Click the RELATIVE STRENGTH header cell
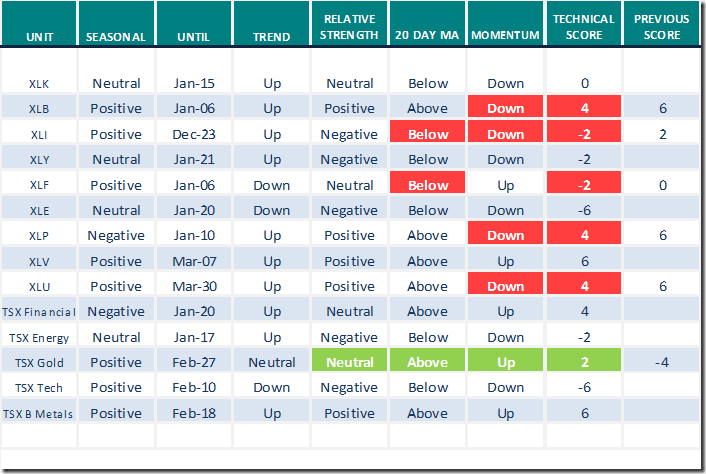This screenshot has width=706, height=474. pyautogui.click(x=349, y=28)
